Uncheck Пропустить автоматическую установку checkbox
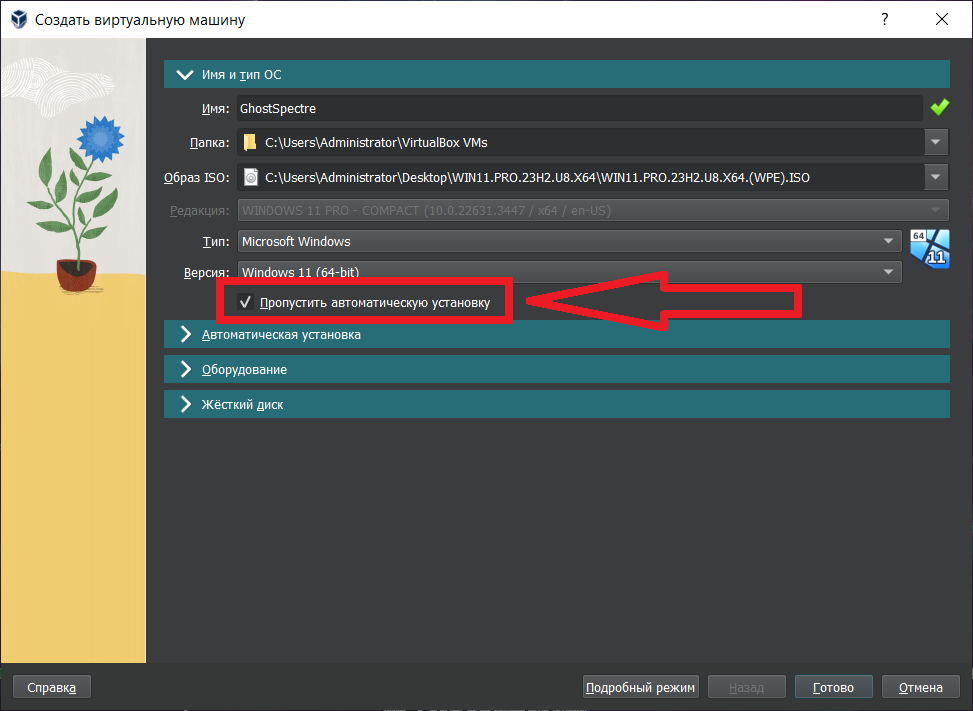Image resolution: width=973 pixels, height=711 pixels. pyautogui.click(x=245, y=302)
